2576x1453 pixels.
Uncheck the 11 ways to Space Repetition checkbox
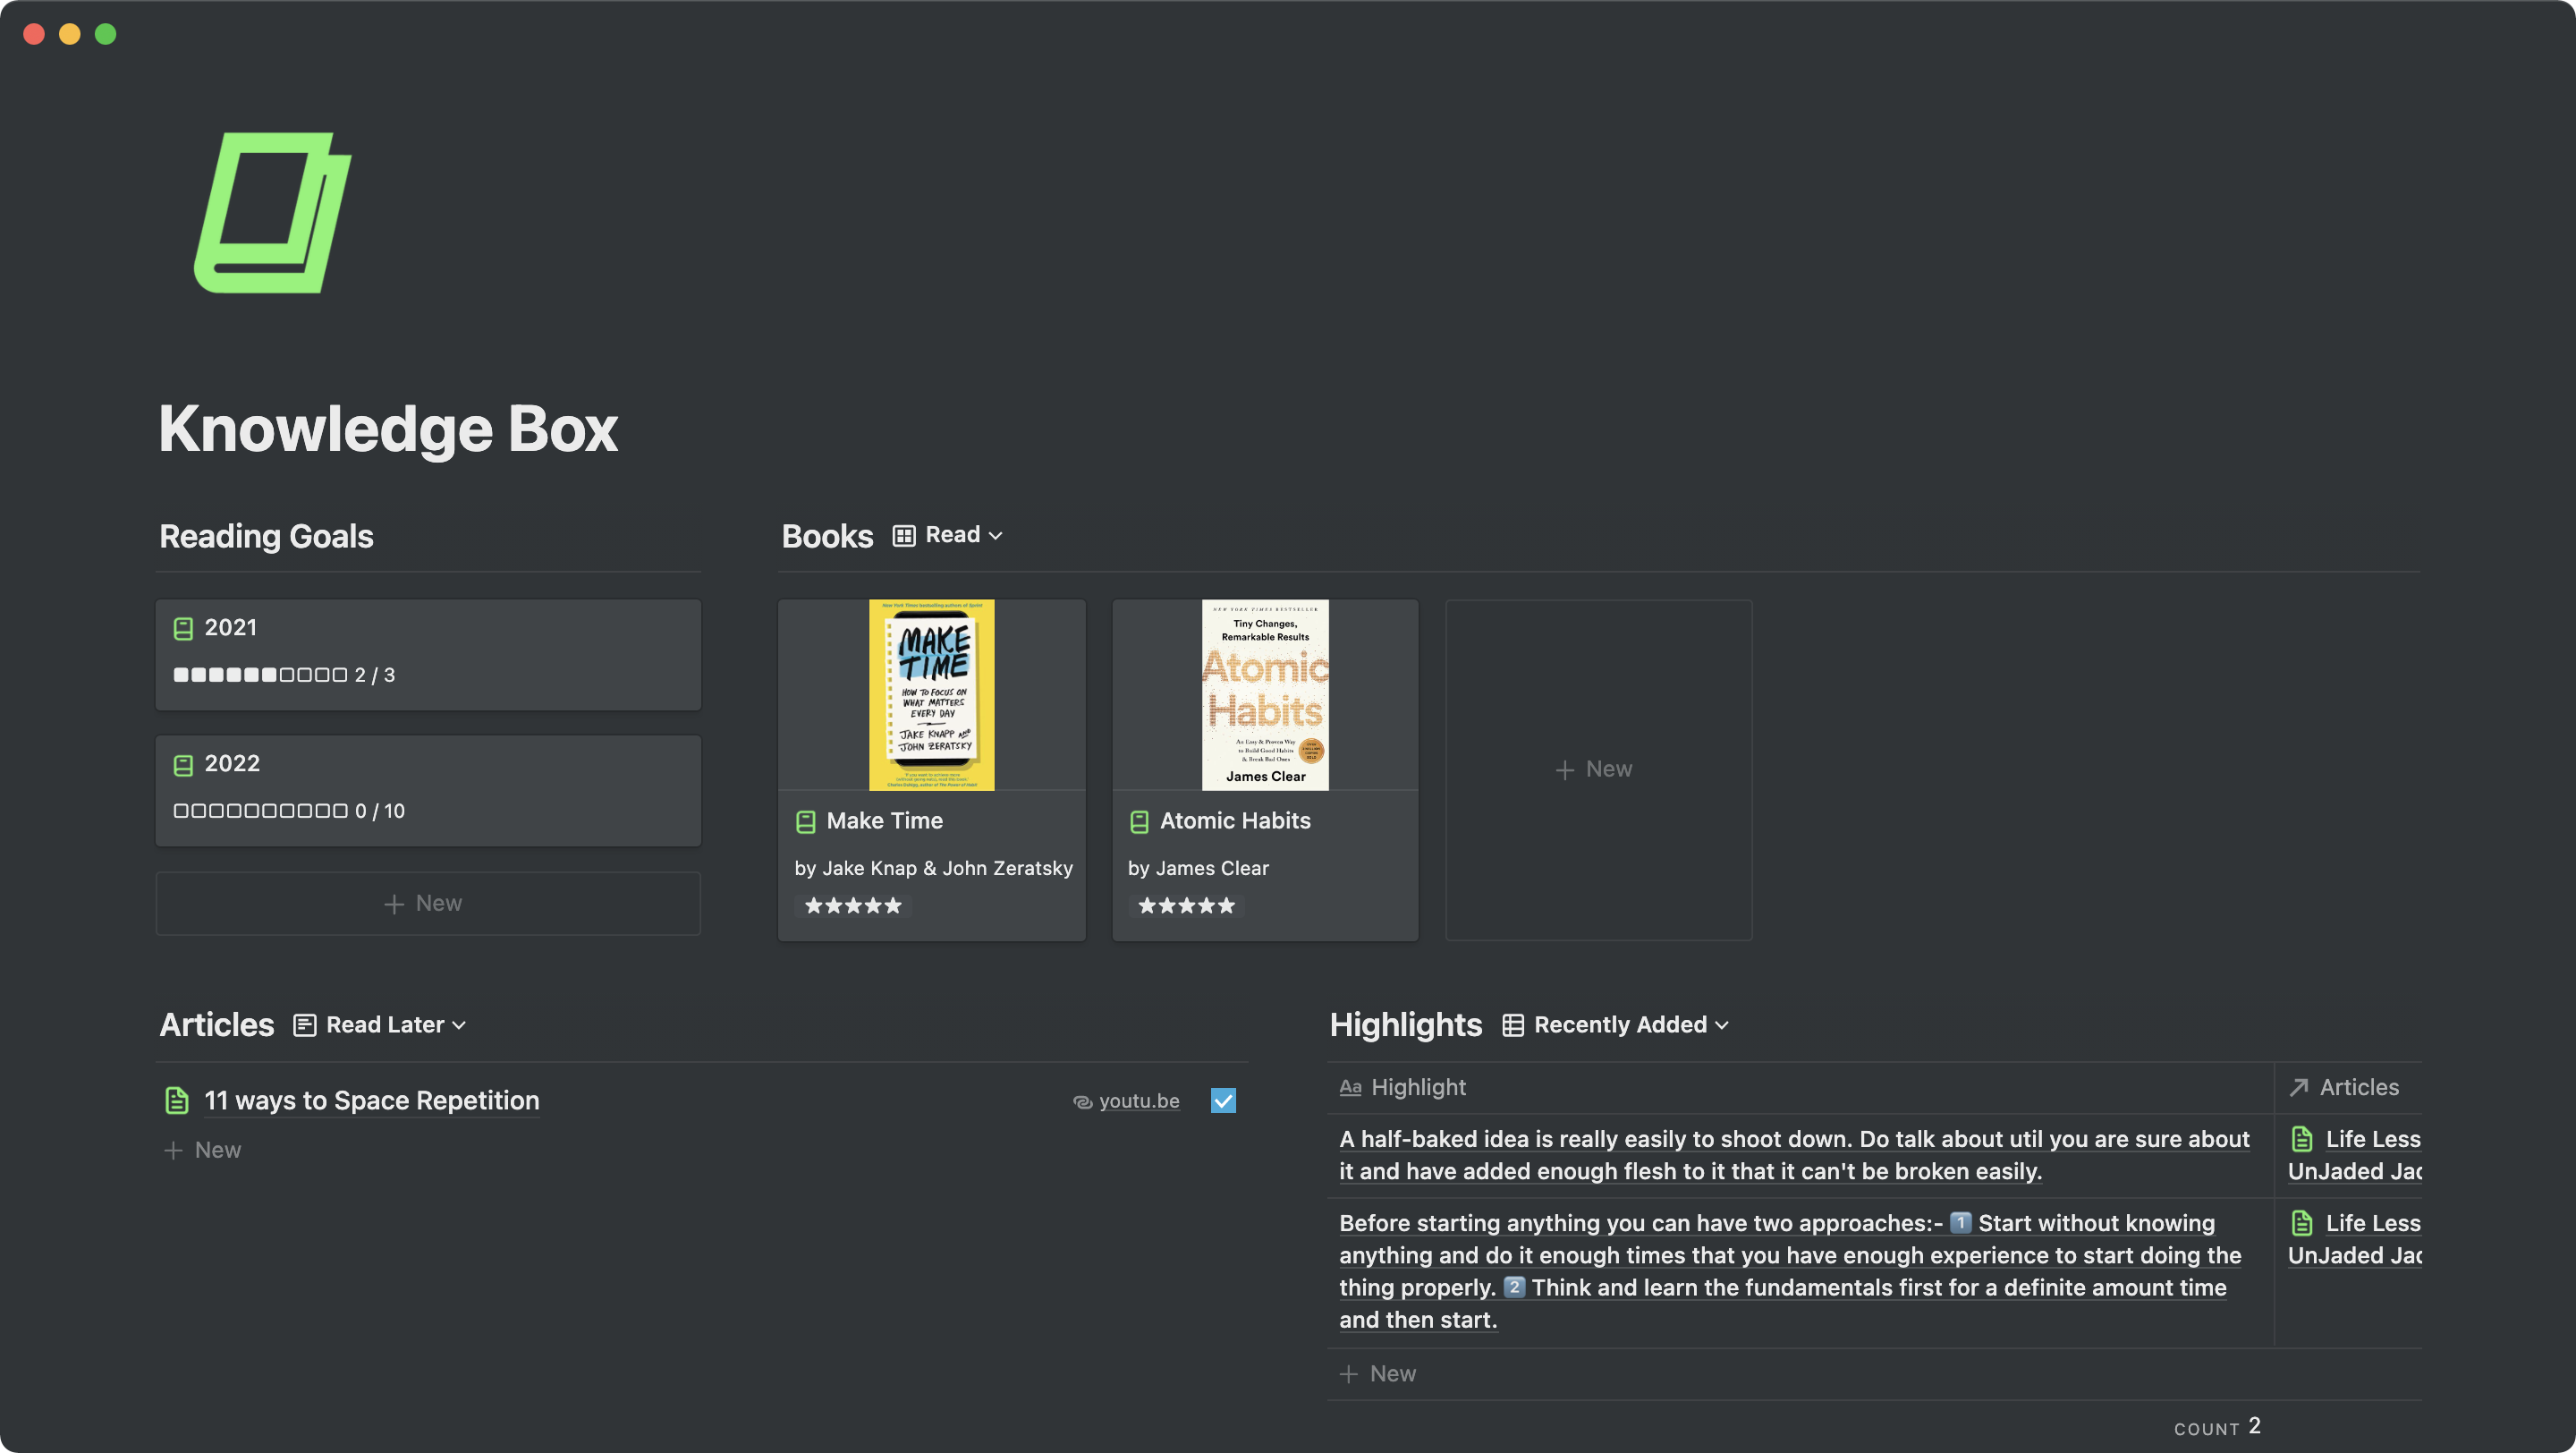pyautogui.click(x=1223, y=1100)
